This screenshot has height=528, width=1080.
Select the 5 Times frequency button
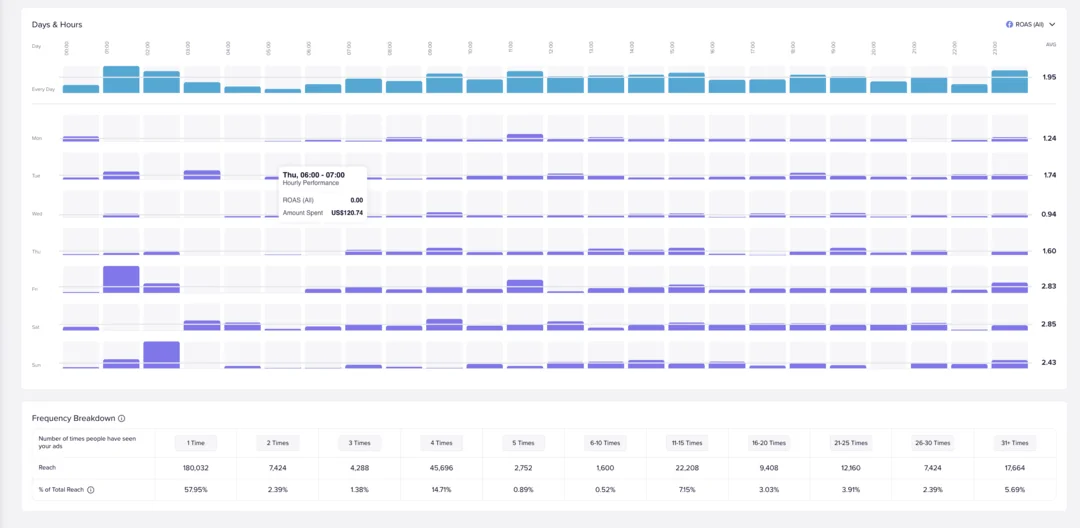523,443
